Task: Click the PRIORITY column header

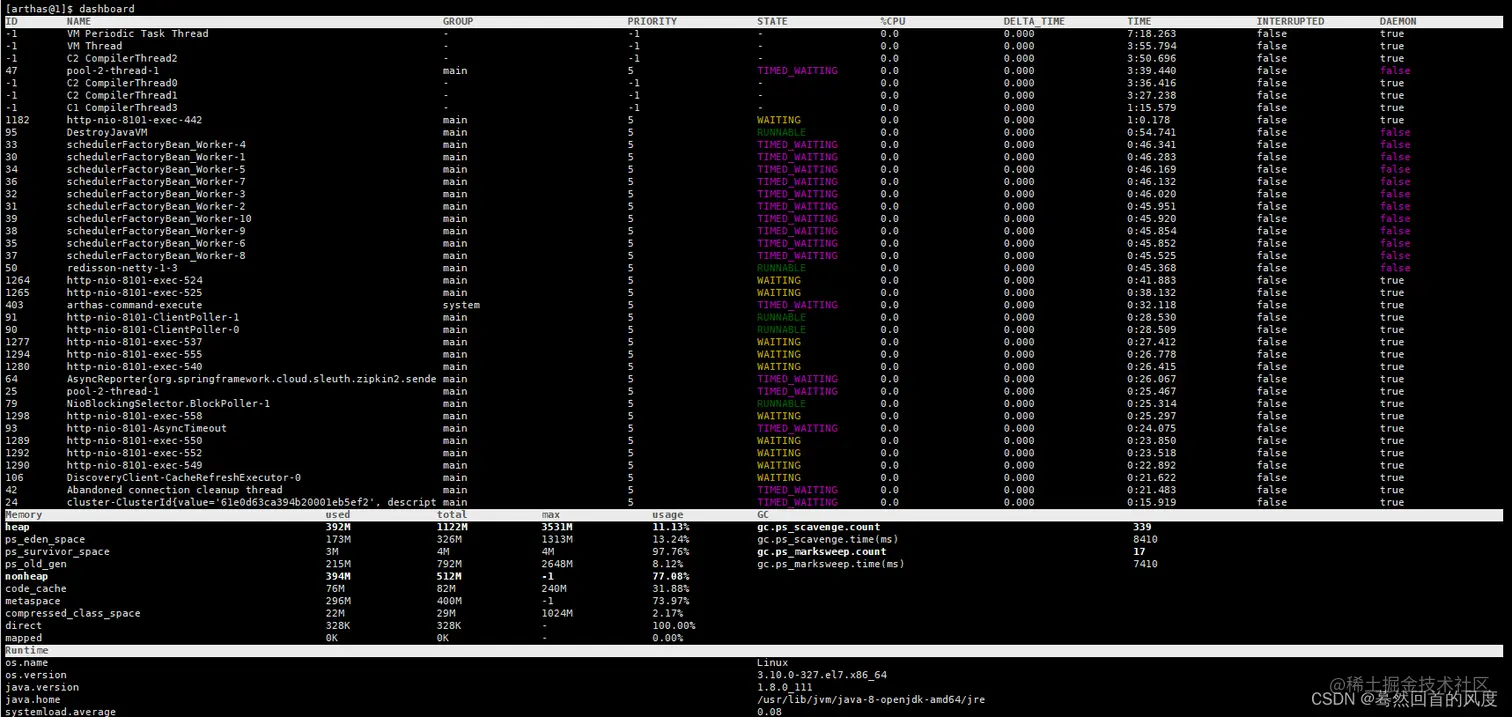Action: [x=652, y=21]
